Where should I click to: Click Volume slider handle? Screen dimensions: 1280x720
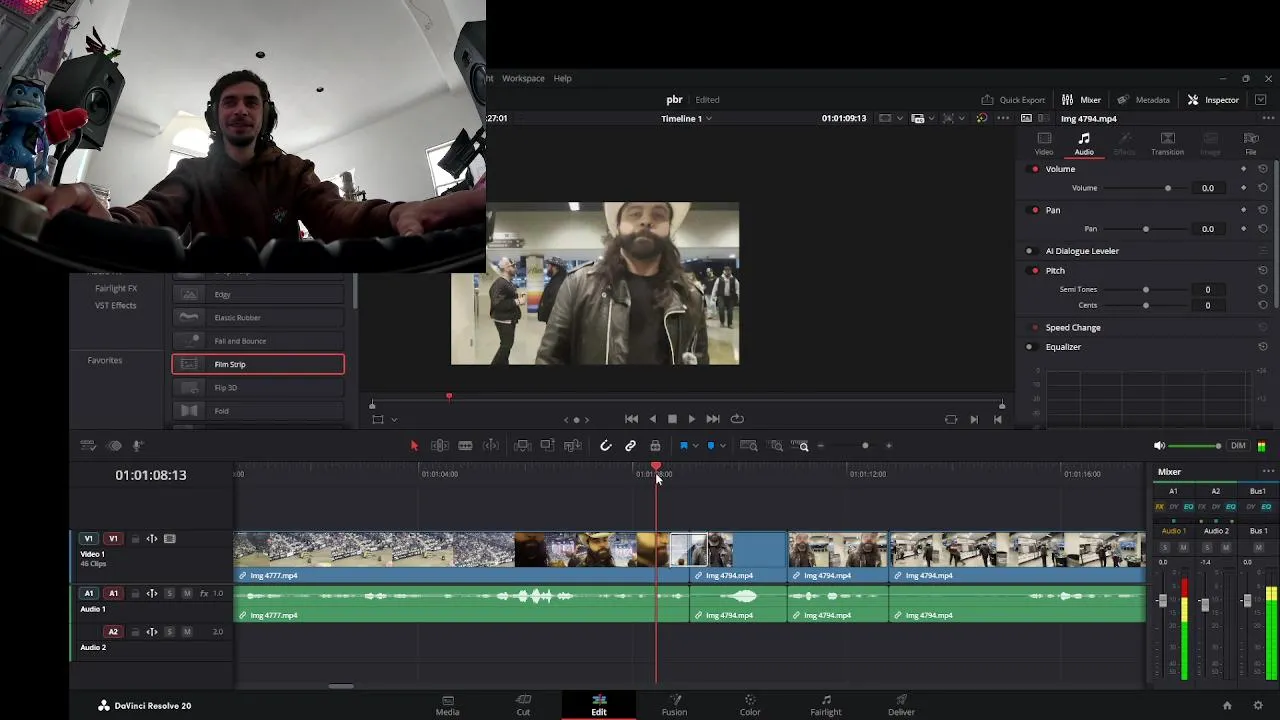1167,188
